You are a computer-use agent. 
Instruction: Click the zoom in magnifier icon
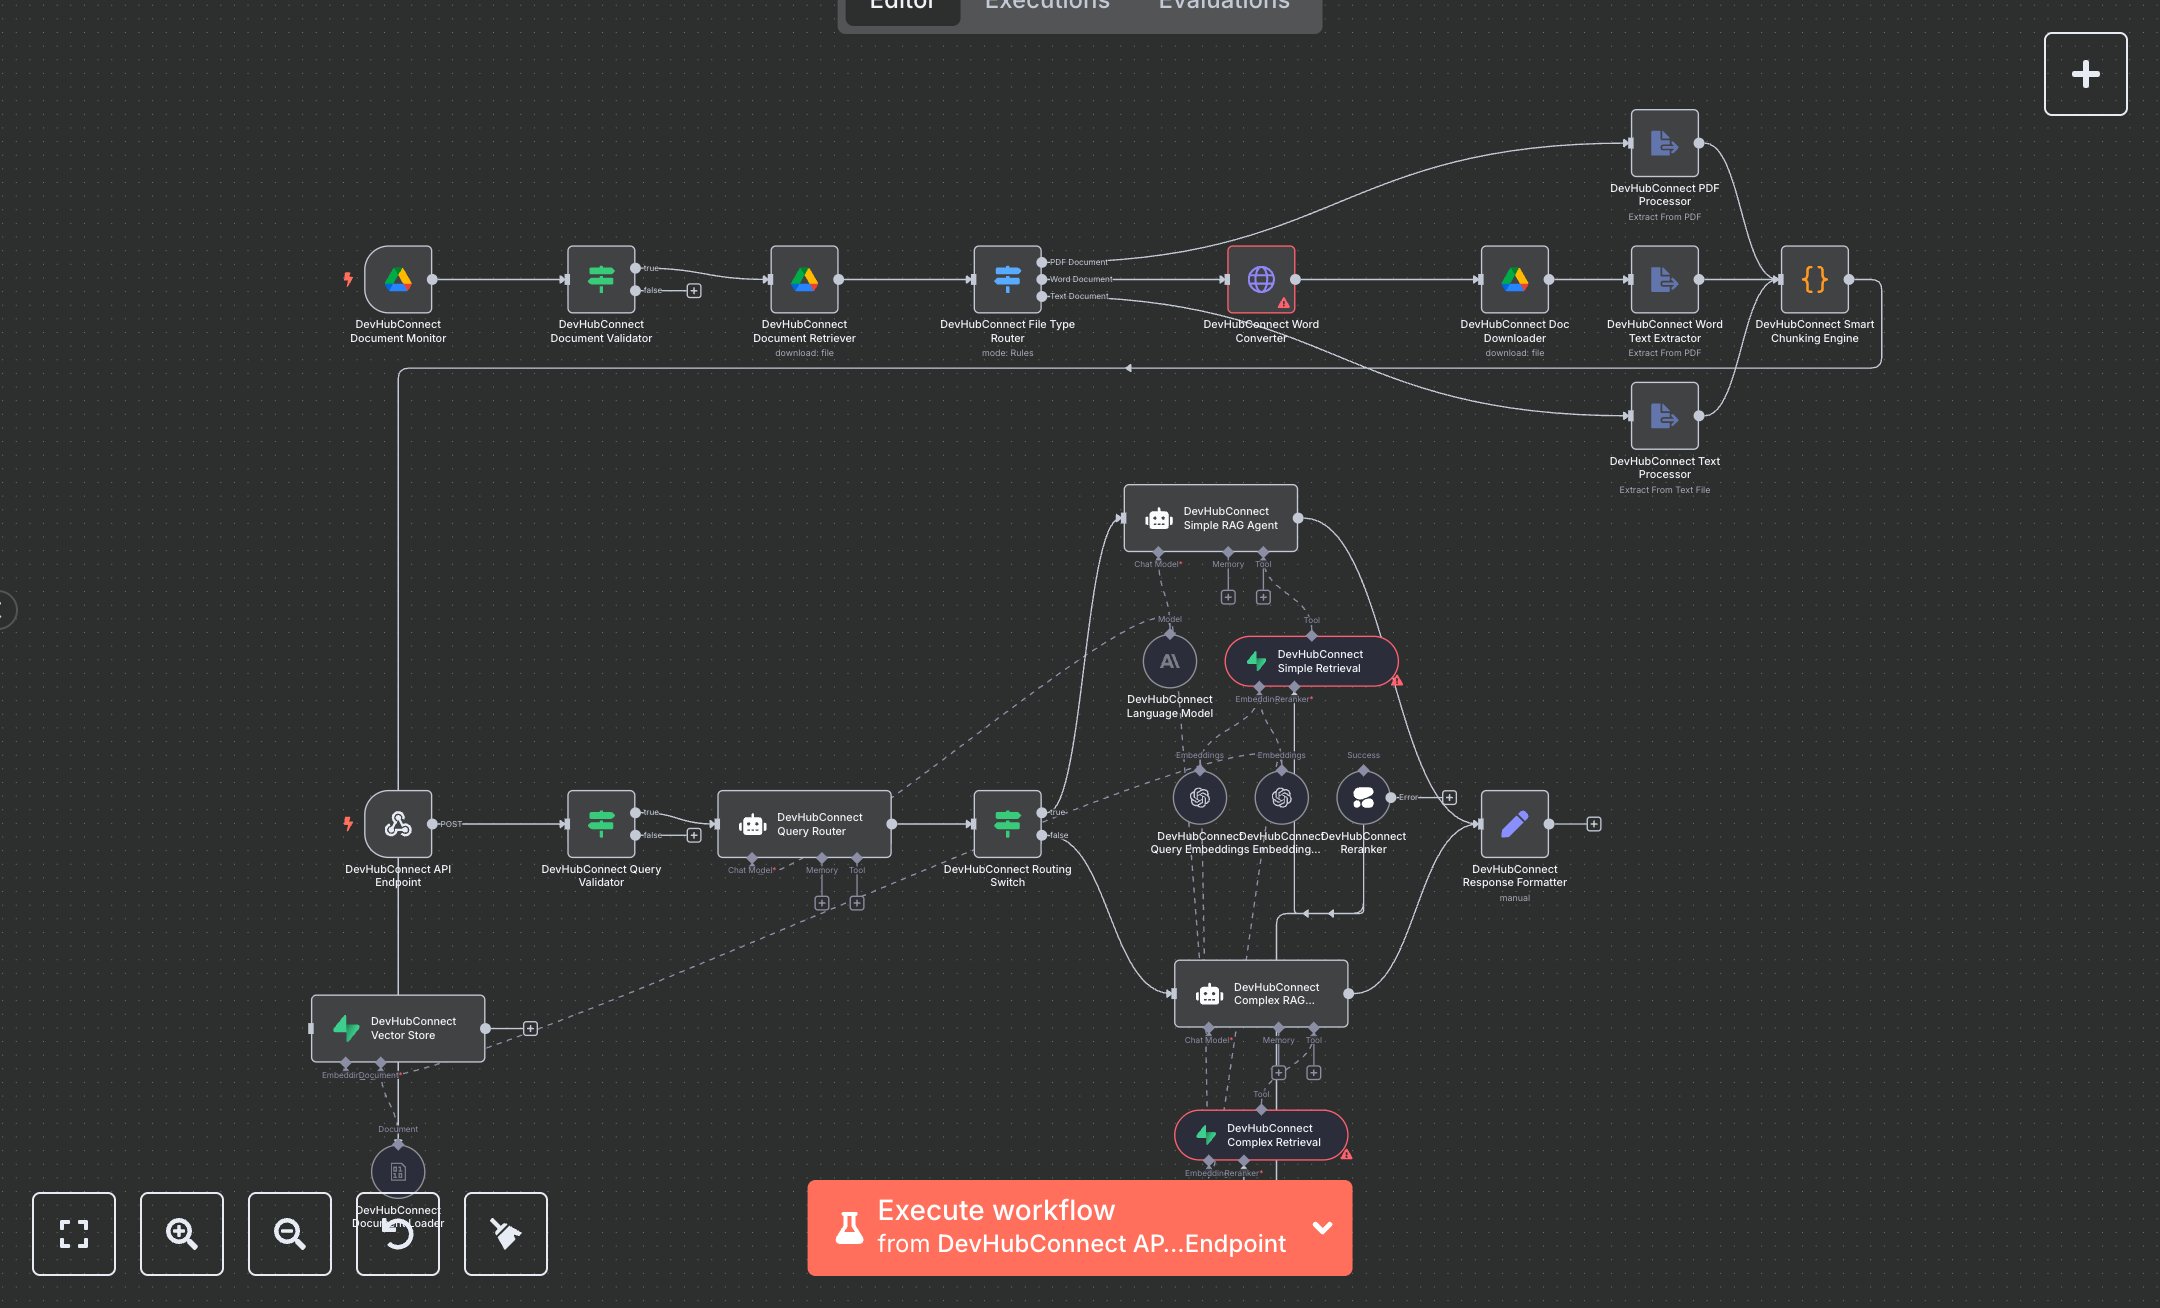point(181,1234)
